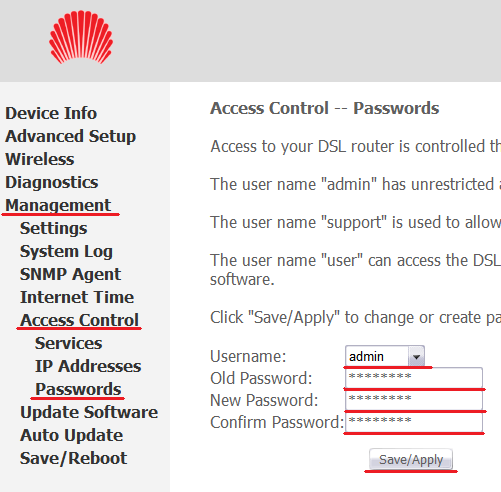The width and height of the screenshot is (501, 492).
Task: Open the Diagnostics section
Action: click(x=52, y=182)
